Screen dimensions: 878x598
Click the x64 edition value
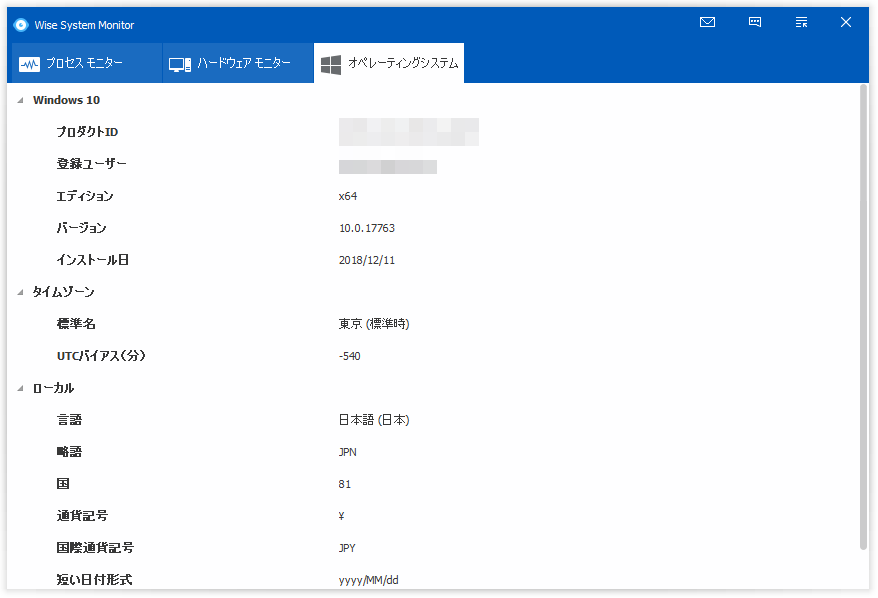click(x=348, y=196)
